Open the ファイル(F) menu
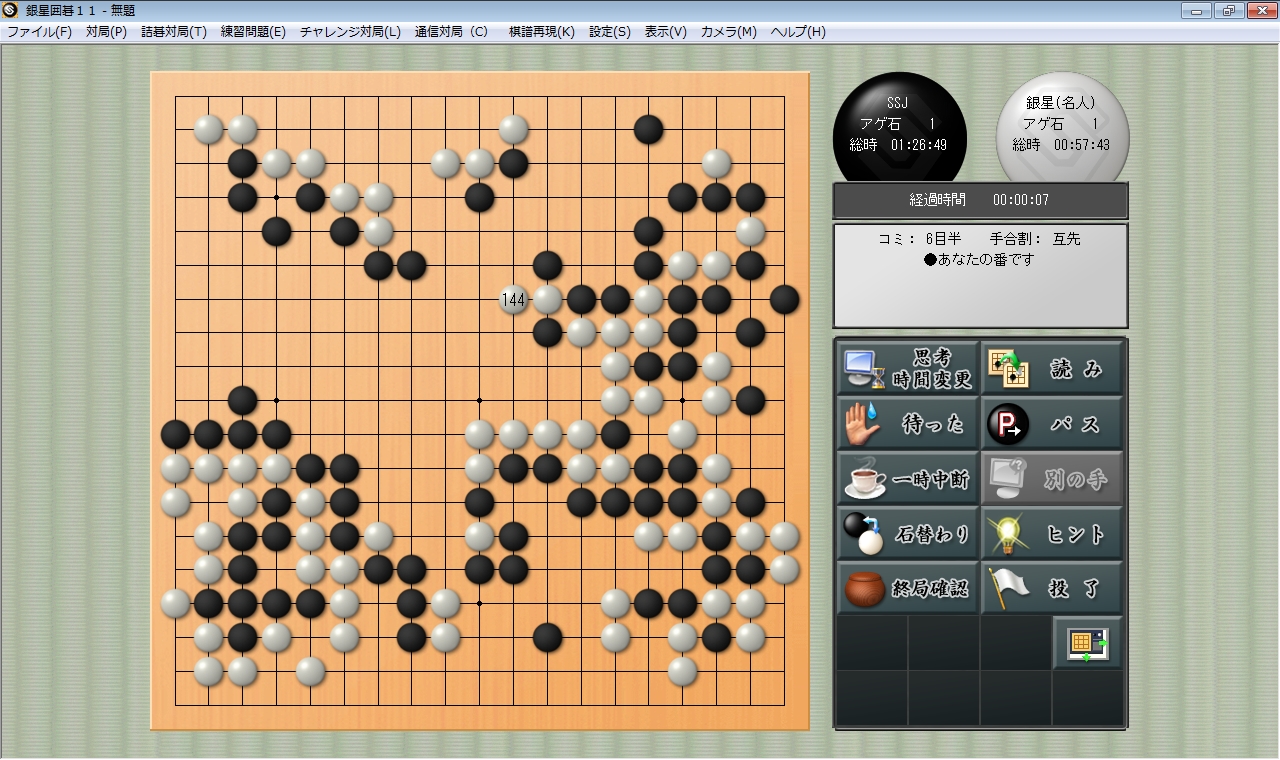1280x760 pixels. click(x=40, y=31)
